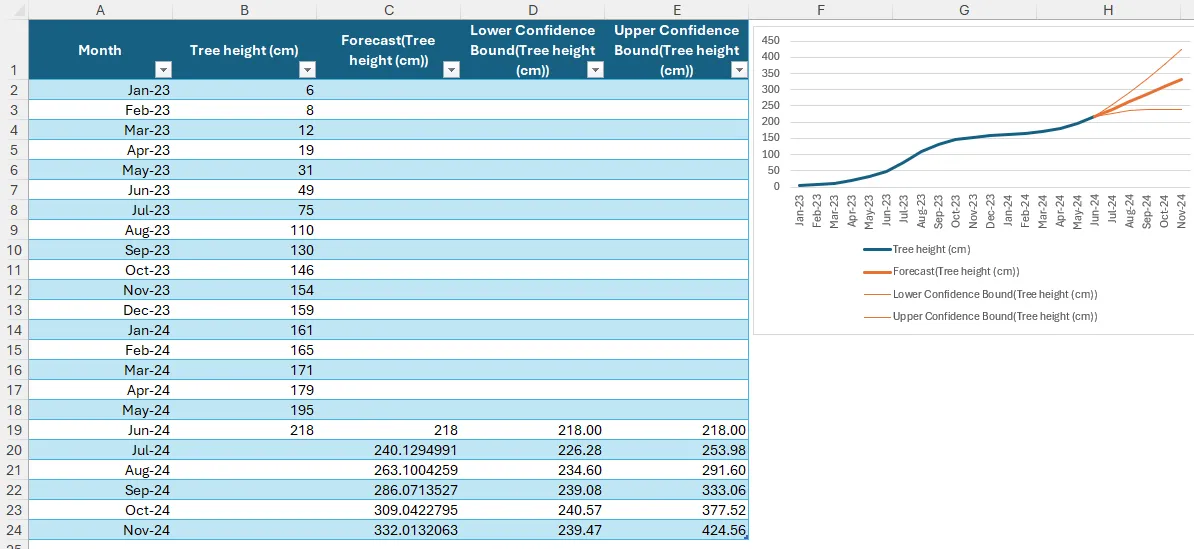This screenshot has width=1194, height=549.
Task: Open the Month column filter dropdown
Action: click(163, 70)
